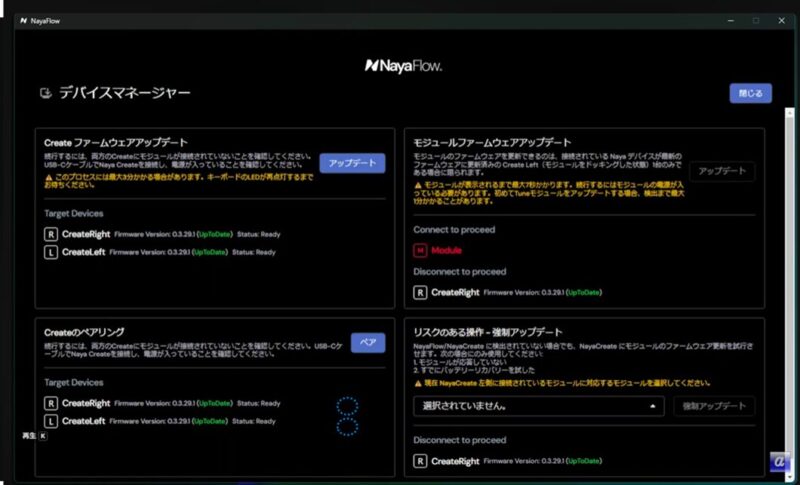The image size is (800, 485).
Task: Click the upper dotted circle pairing indicator
Action: point(347,406)
